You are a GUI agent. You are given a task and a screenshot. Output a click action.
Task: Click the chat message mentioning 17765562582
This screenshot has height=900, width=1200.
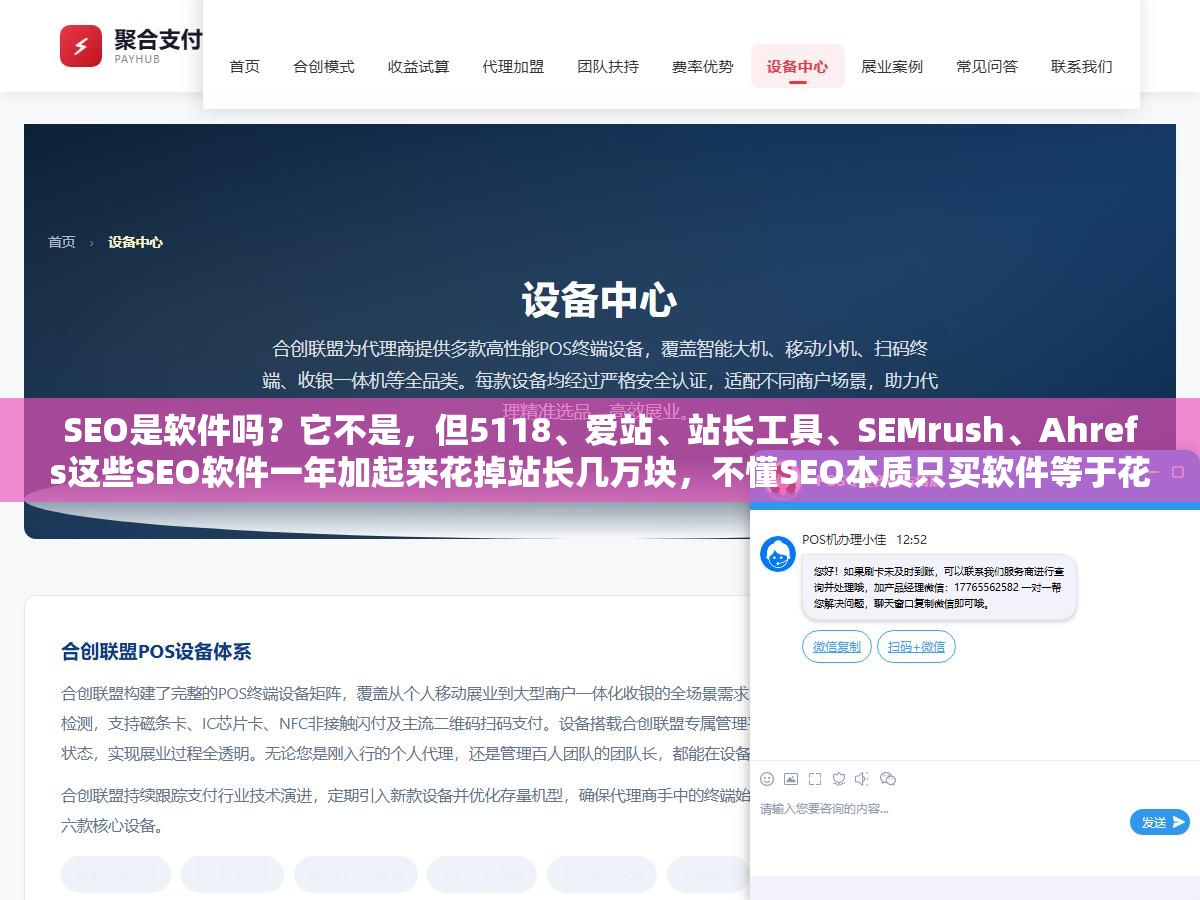point(938,587)
